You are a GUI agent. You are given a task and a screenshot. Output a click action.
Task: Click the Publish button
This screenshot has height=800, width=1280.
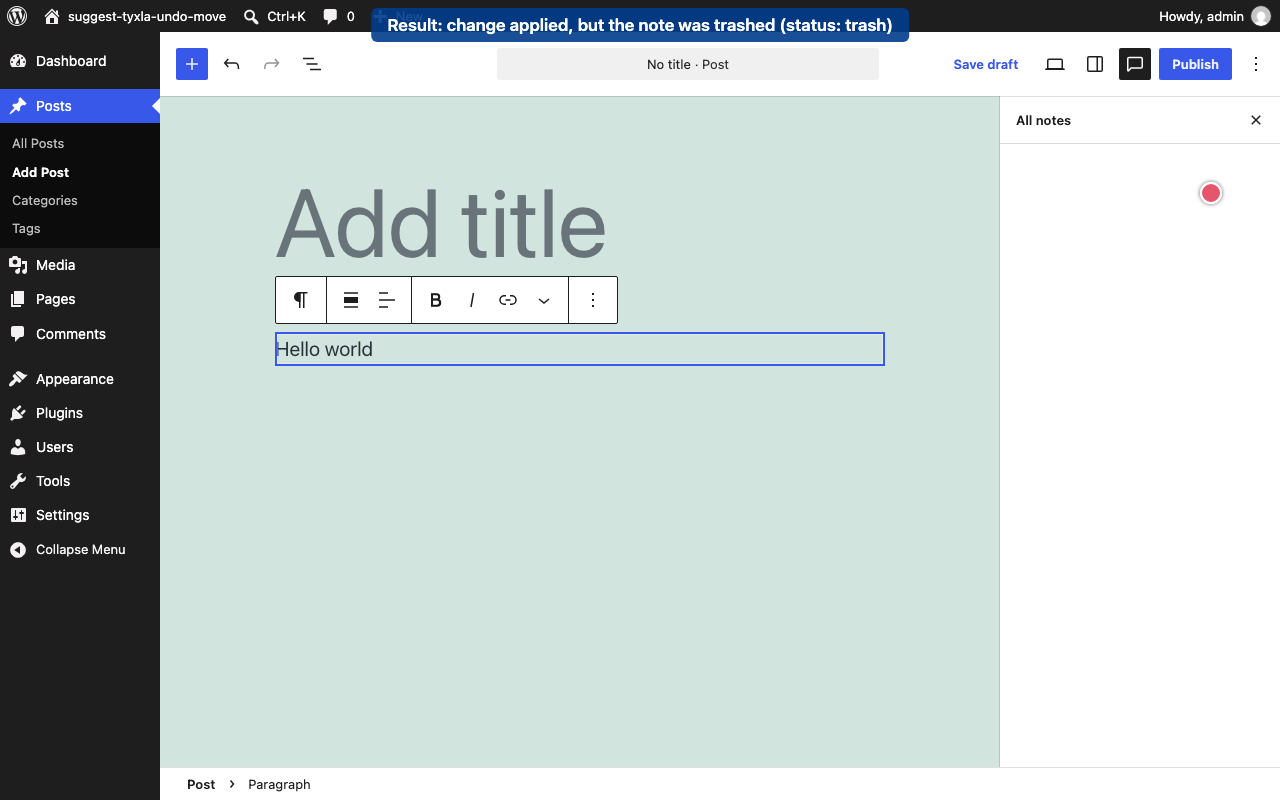coord(1195,64)
